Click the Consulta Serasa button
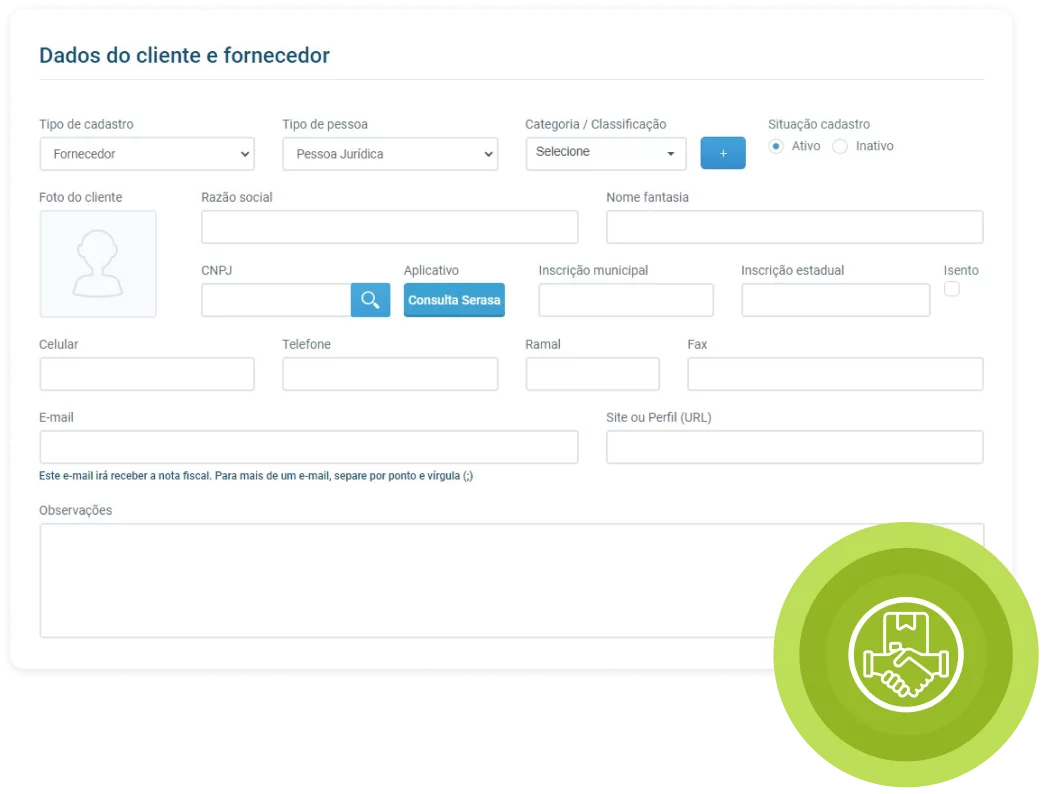The height and width of the screenshot is (794, 1045). coord(454,300)
